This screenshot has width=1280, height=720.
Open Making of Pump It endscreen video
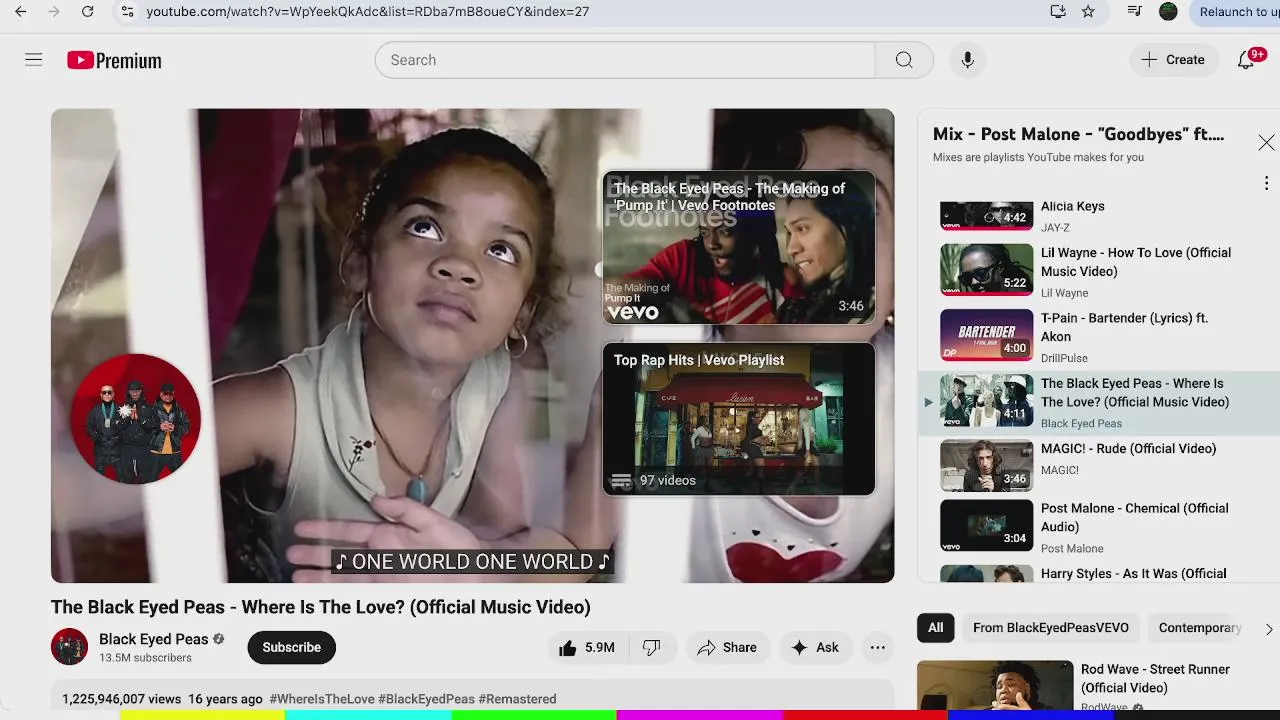coord(739,247)
